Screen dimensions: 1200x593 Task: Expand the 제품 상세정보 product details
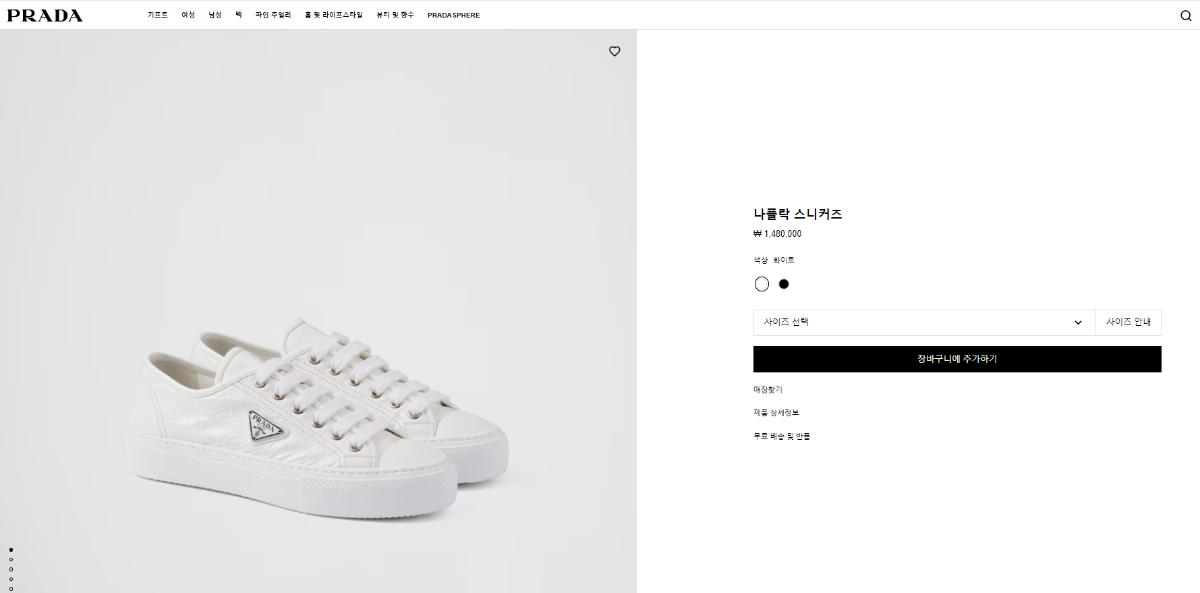776,412
